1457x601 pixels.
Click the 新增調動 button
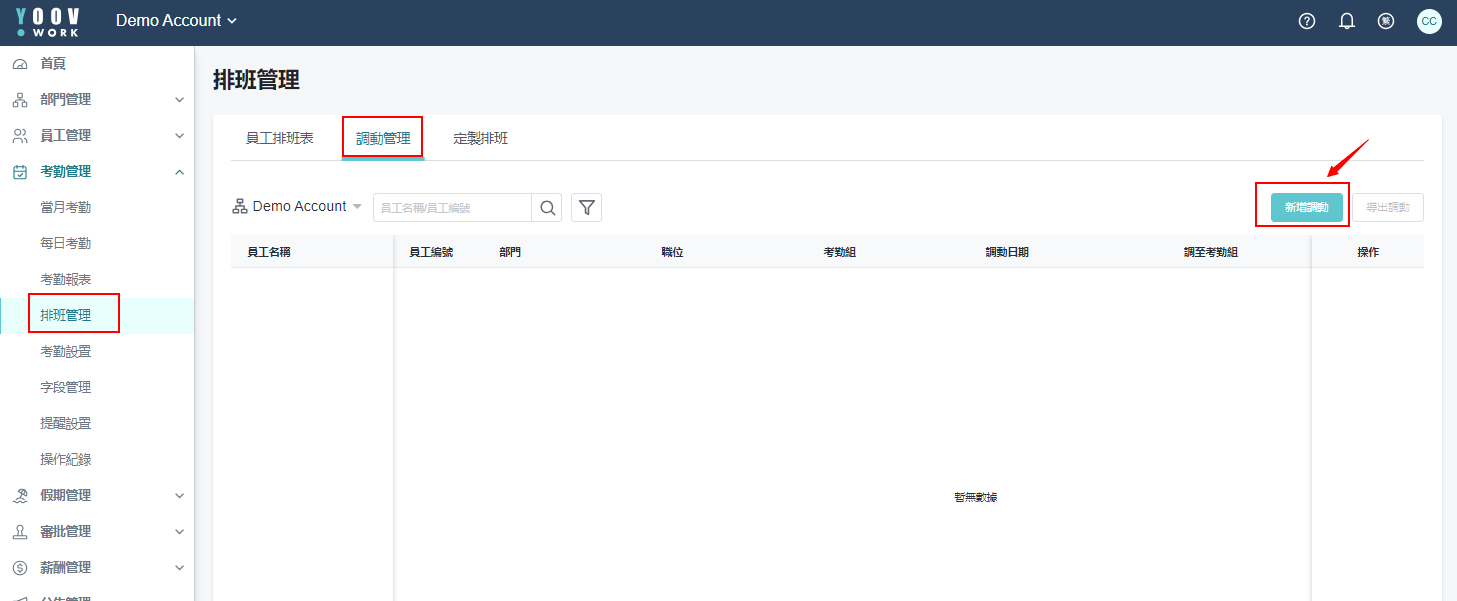[1306, 207]
